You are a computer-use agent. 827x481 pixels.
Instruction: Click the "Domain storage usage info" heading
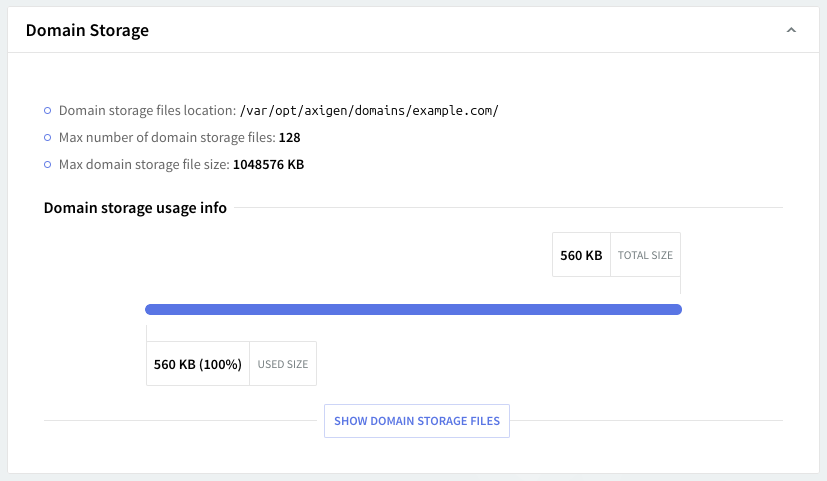(x=135, y=208)
